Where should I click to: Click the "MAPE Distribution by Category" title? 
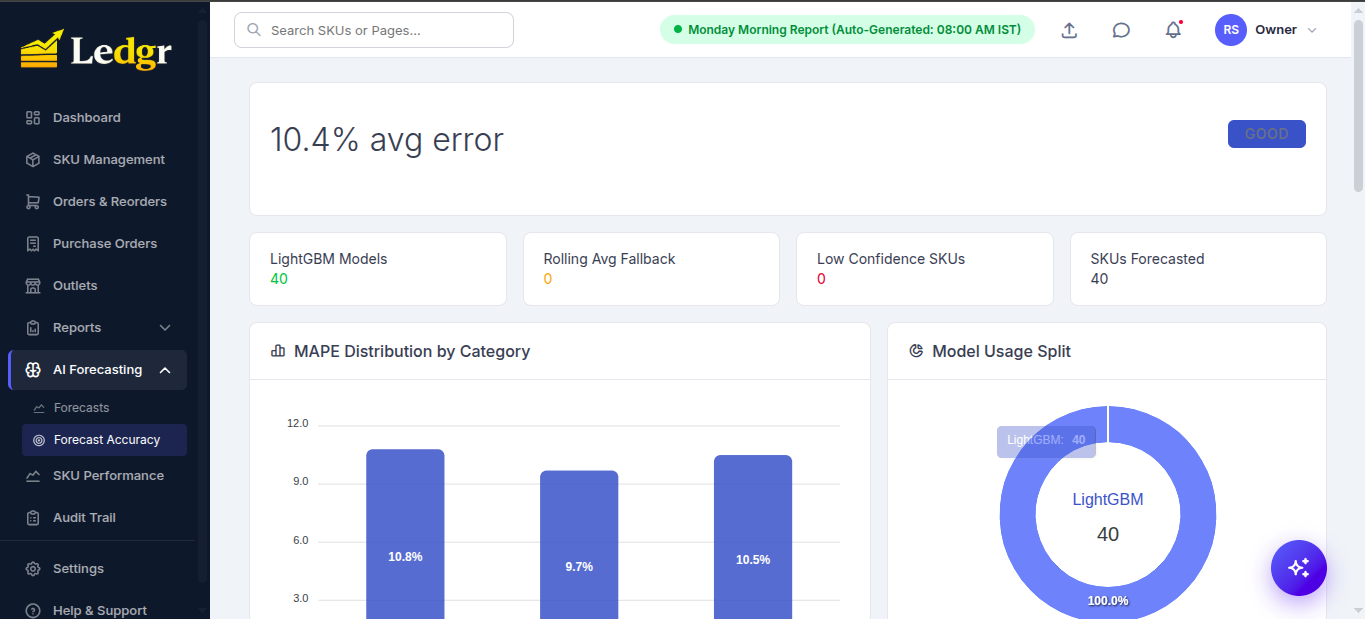tap(412, 351)
